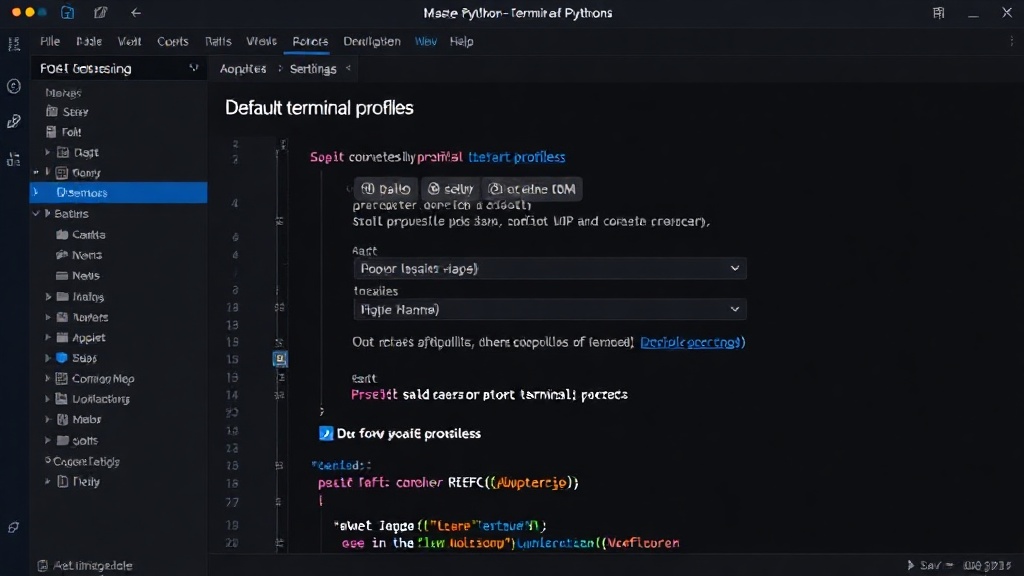The width and height of the screenshot is (1024, 576).
Task: Expand the Uoifactorrs folder
Action: pyautogui.click(x=48, y=399)
